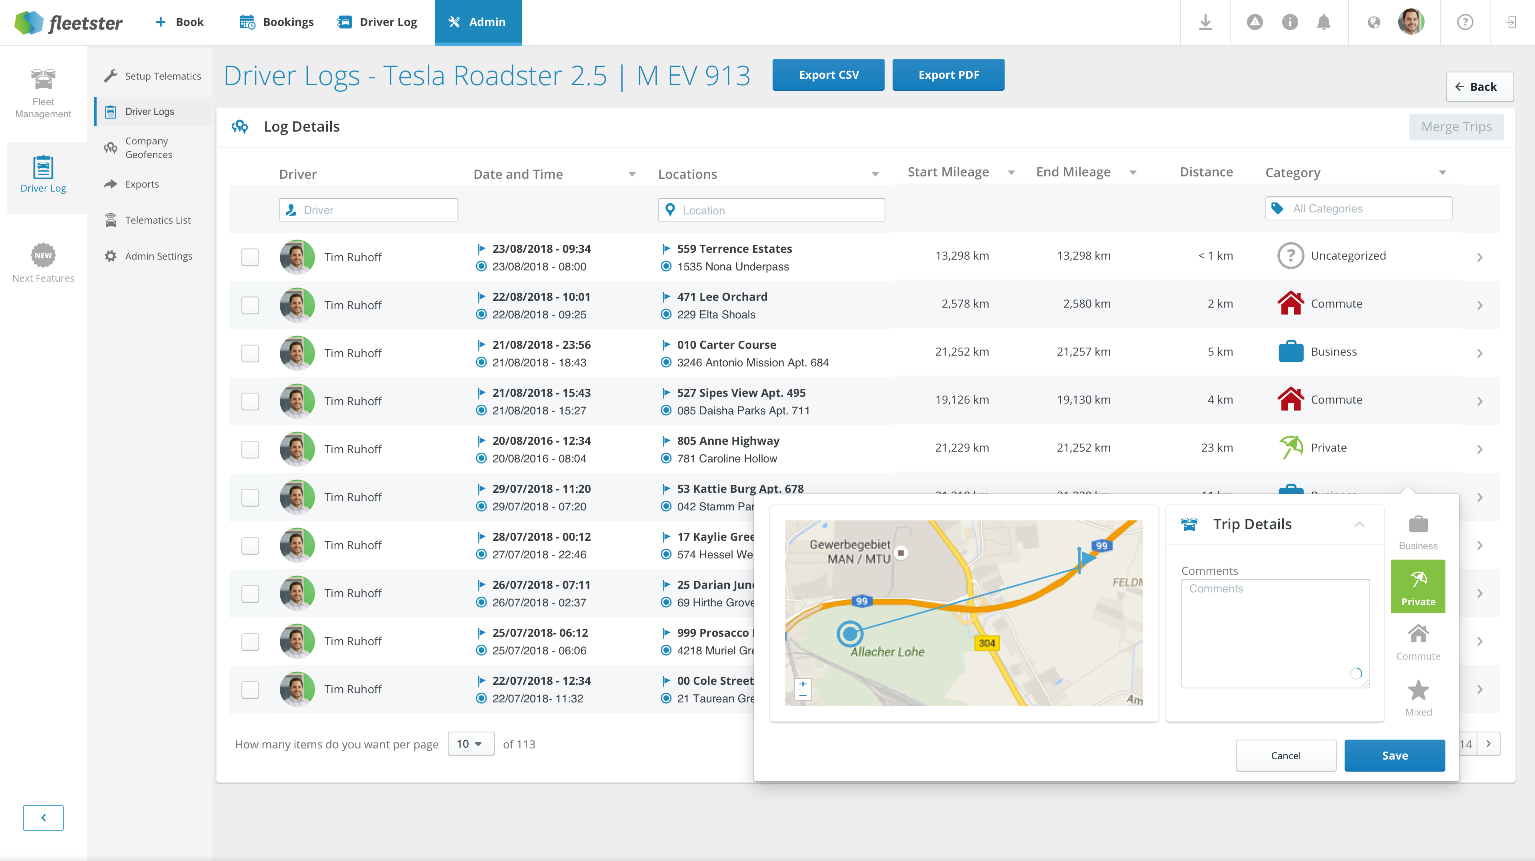Tick the checkbox for 25 Darian trip
The height and width of the screenshot is (861, 1535).
point(250,593)
